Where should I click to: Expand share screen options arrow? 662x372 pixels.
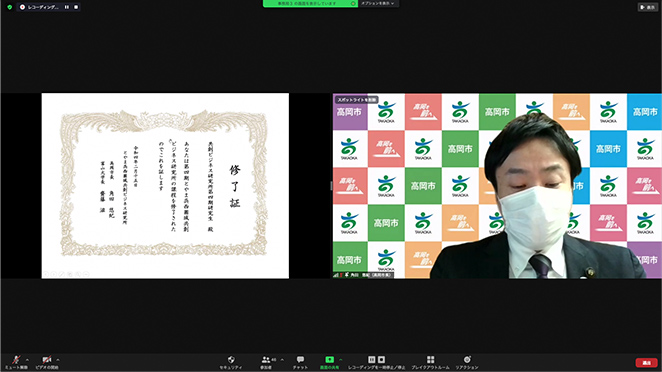pos(341,360)
